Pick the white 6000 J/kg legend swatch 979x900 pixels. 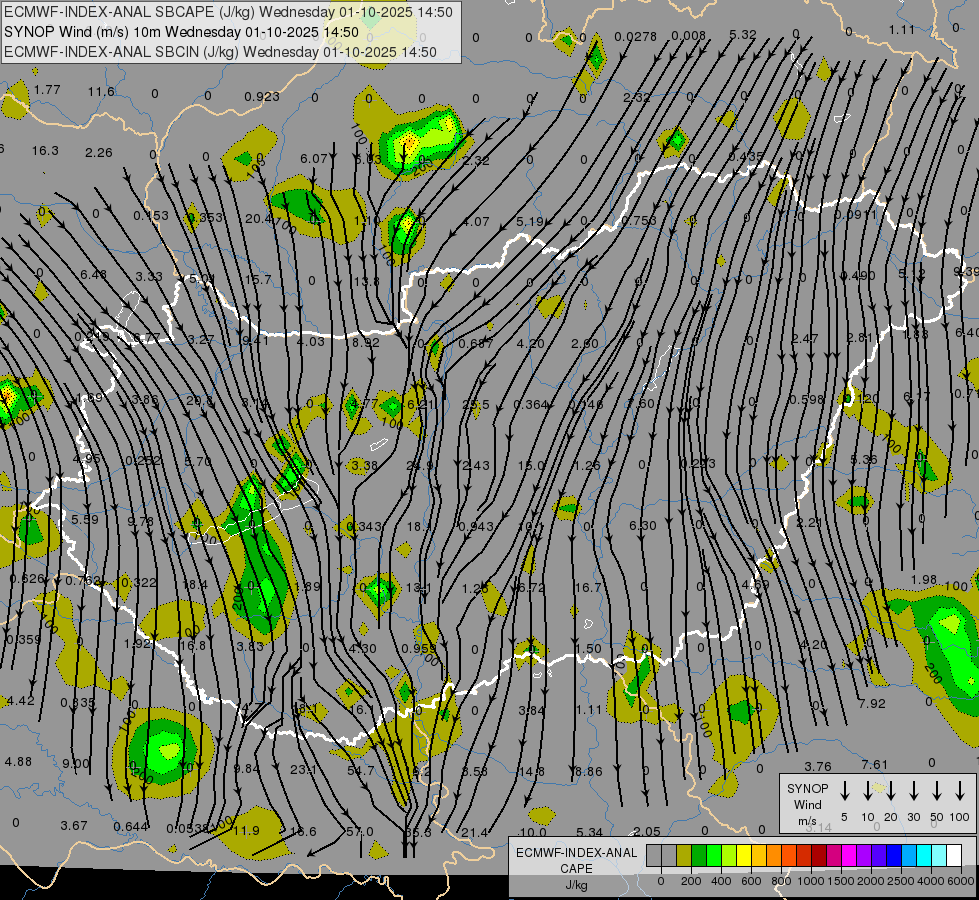point(954,855)
